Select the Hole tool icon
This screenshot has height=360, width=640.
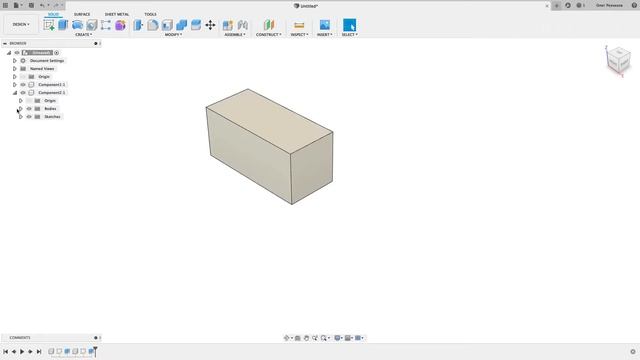click(91, 25)
